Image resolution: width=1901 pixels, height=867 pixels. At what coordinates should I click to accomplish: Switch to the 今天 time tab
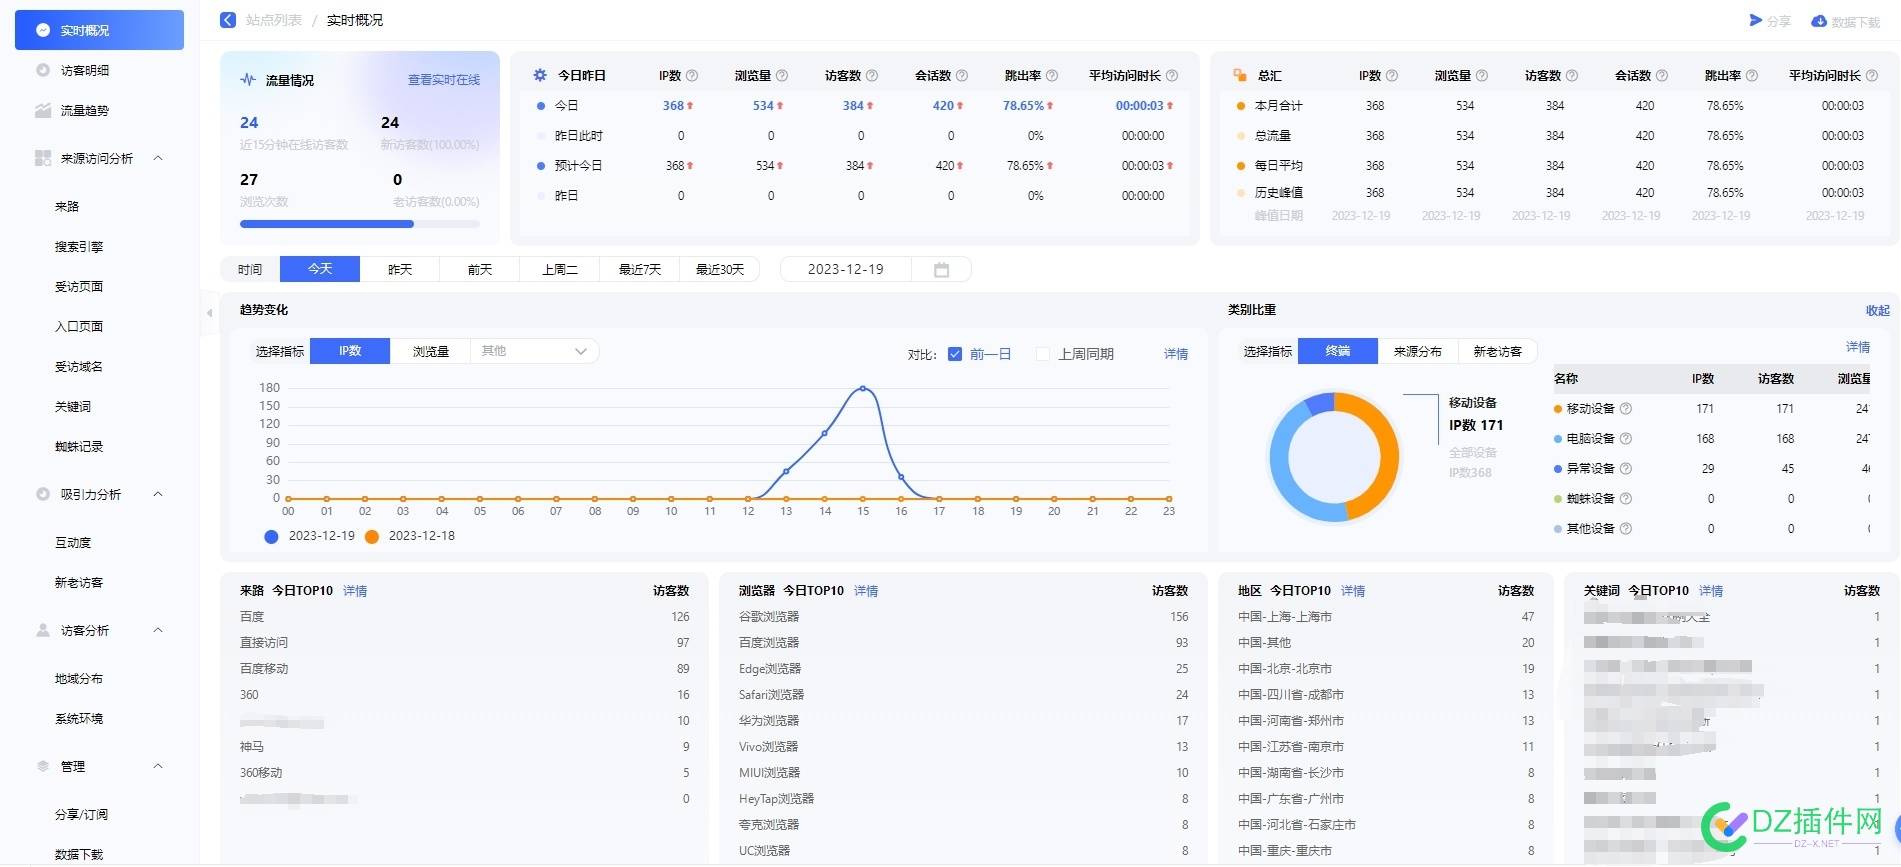pos(320,269)
